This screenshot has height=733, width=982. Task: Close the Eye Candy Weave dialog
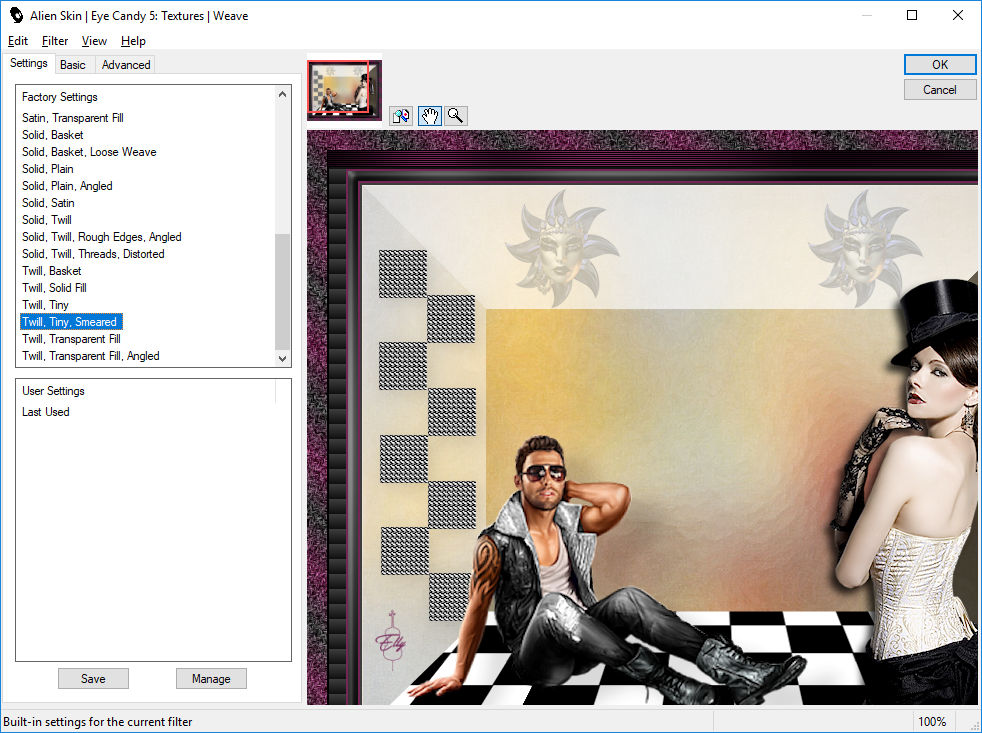tap(958, 15)
